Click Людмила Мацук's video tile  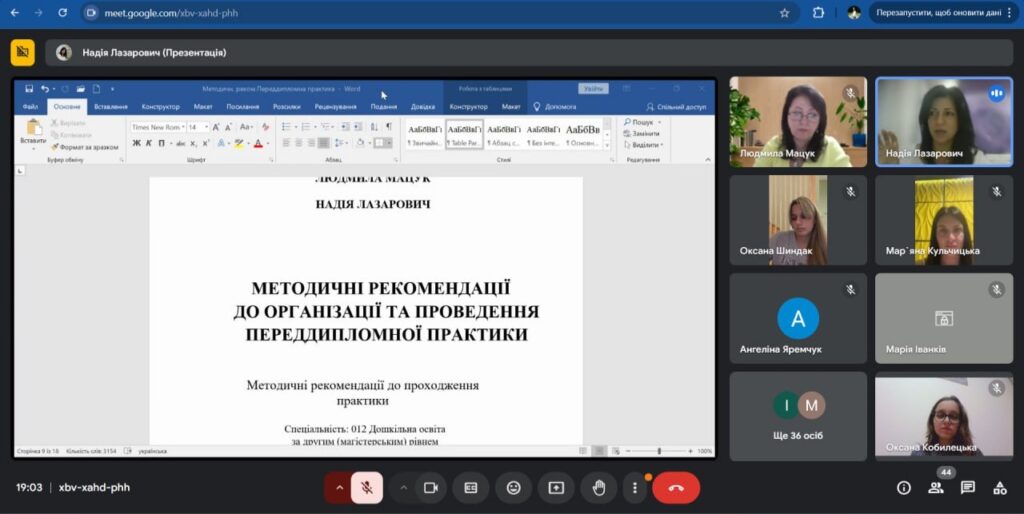click(798, 122)
